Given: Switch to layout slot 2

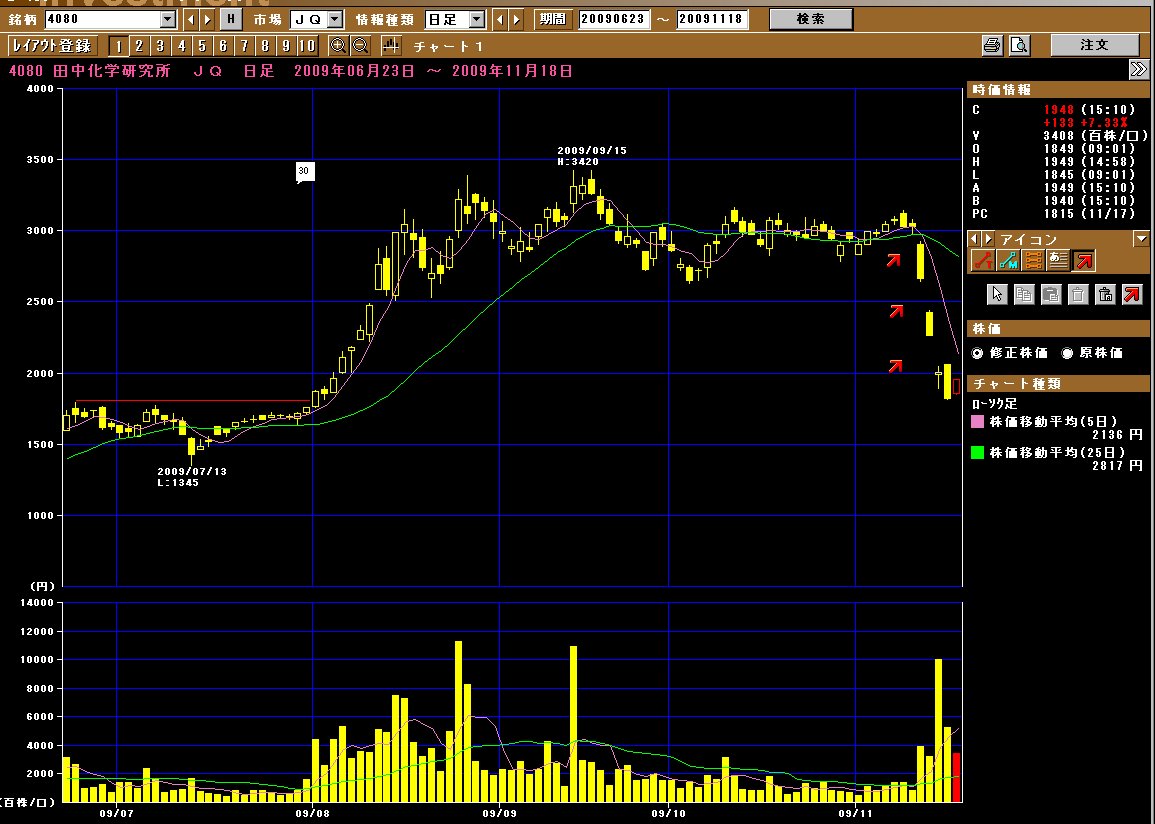Looking at the screenshot, I should [x=139, y=46].
